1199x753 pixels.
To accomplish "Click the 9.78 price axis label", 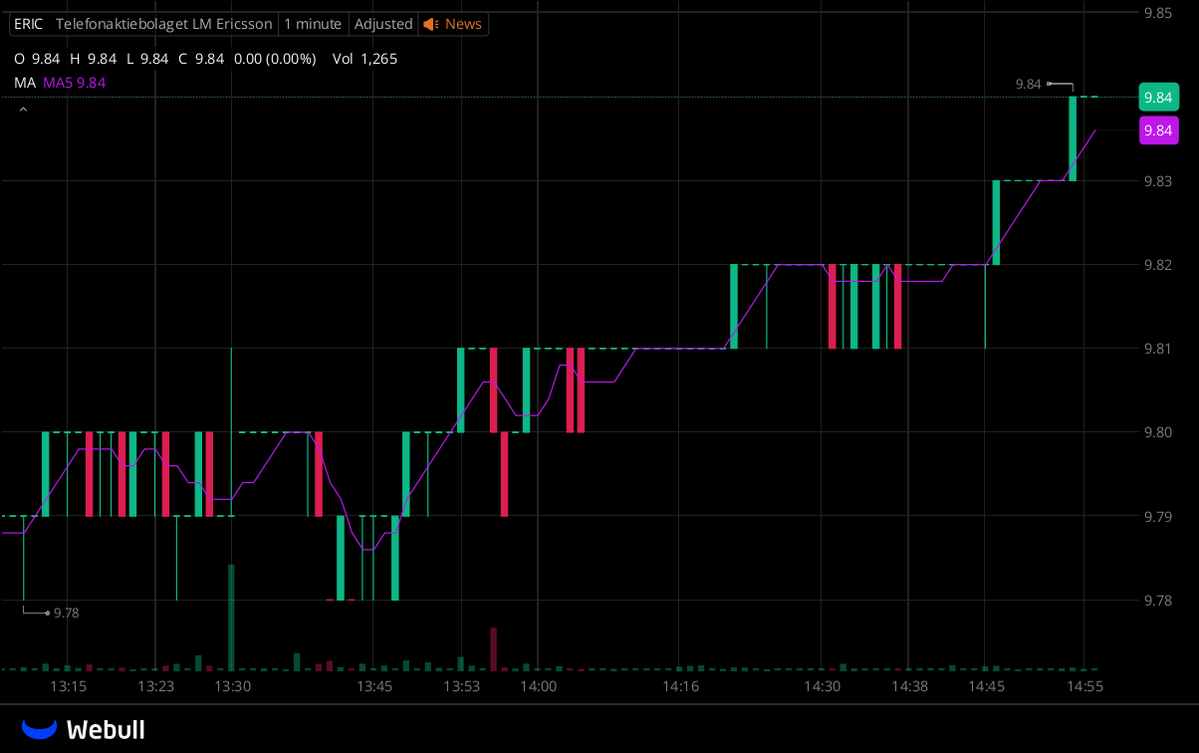I will (x=1158, y=601).
